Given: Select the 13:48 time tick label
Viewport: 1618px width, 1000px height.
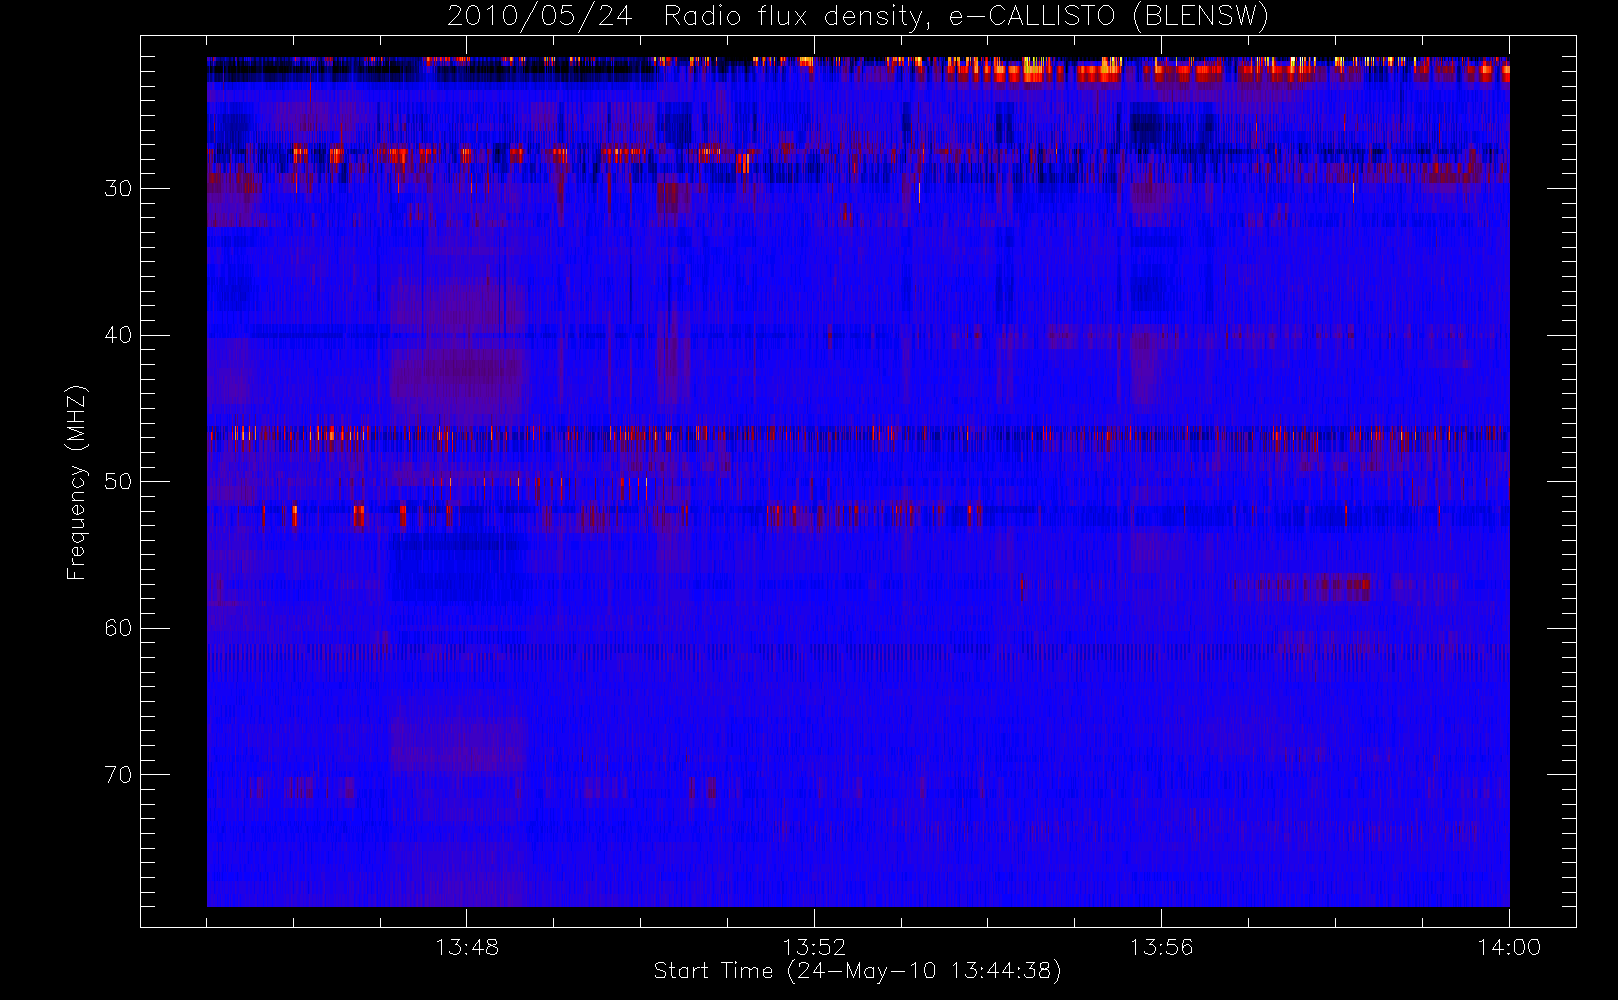Looking at the screenshot, I should click(467, 946).
